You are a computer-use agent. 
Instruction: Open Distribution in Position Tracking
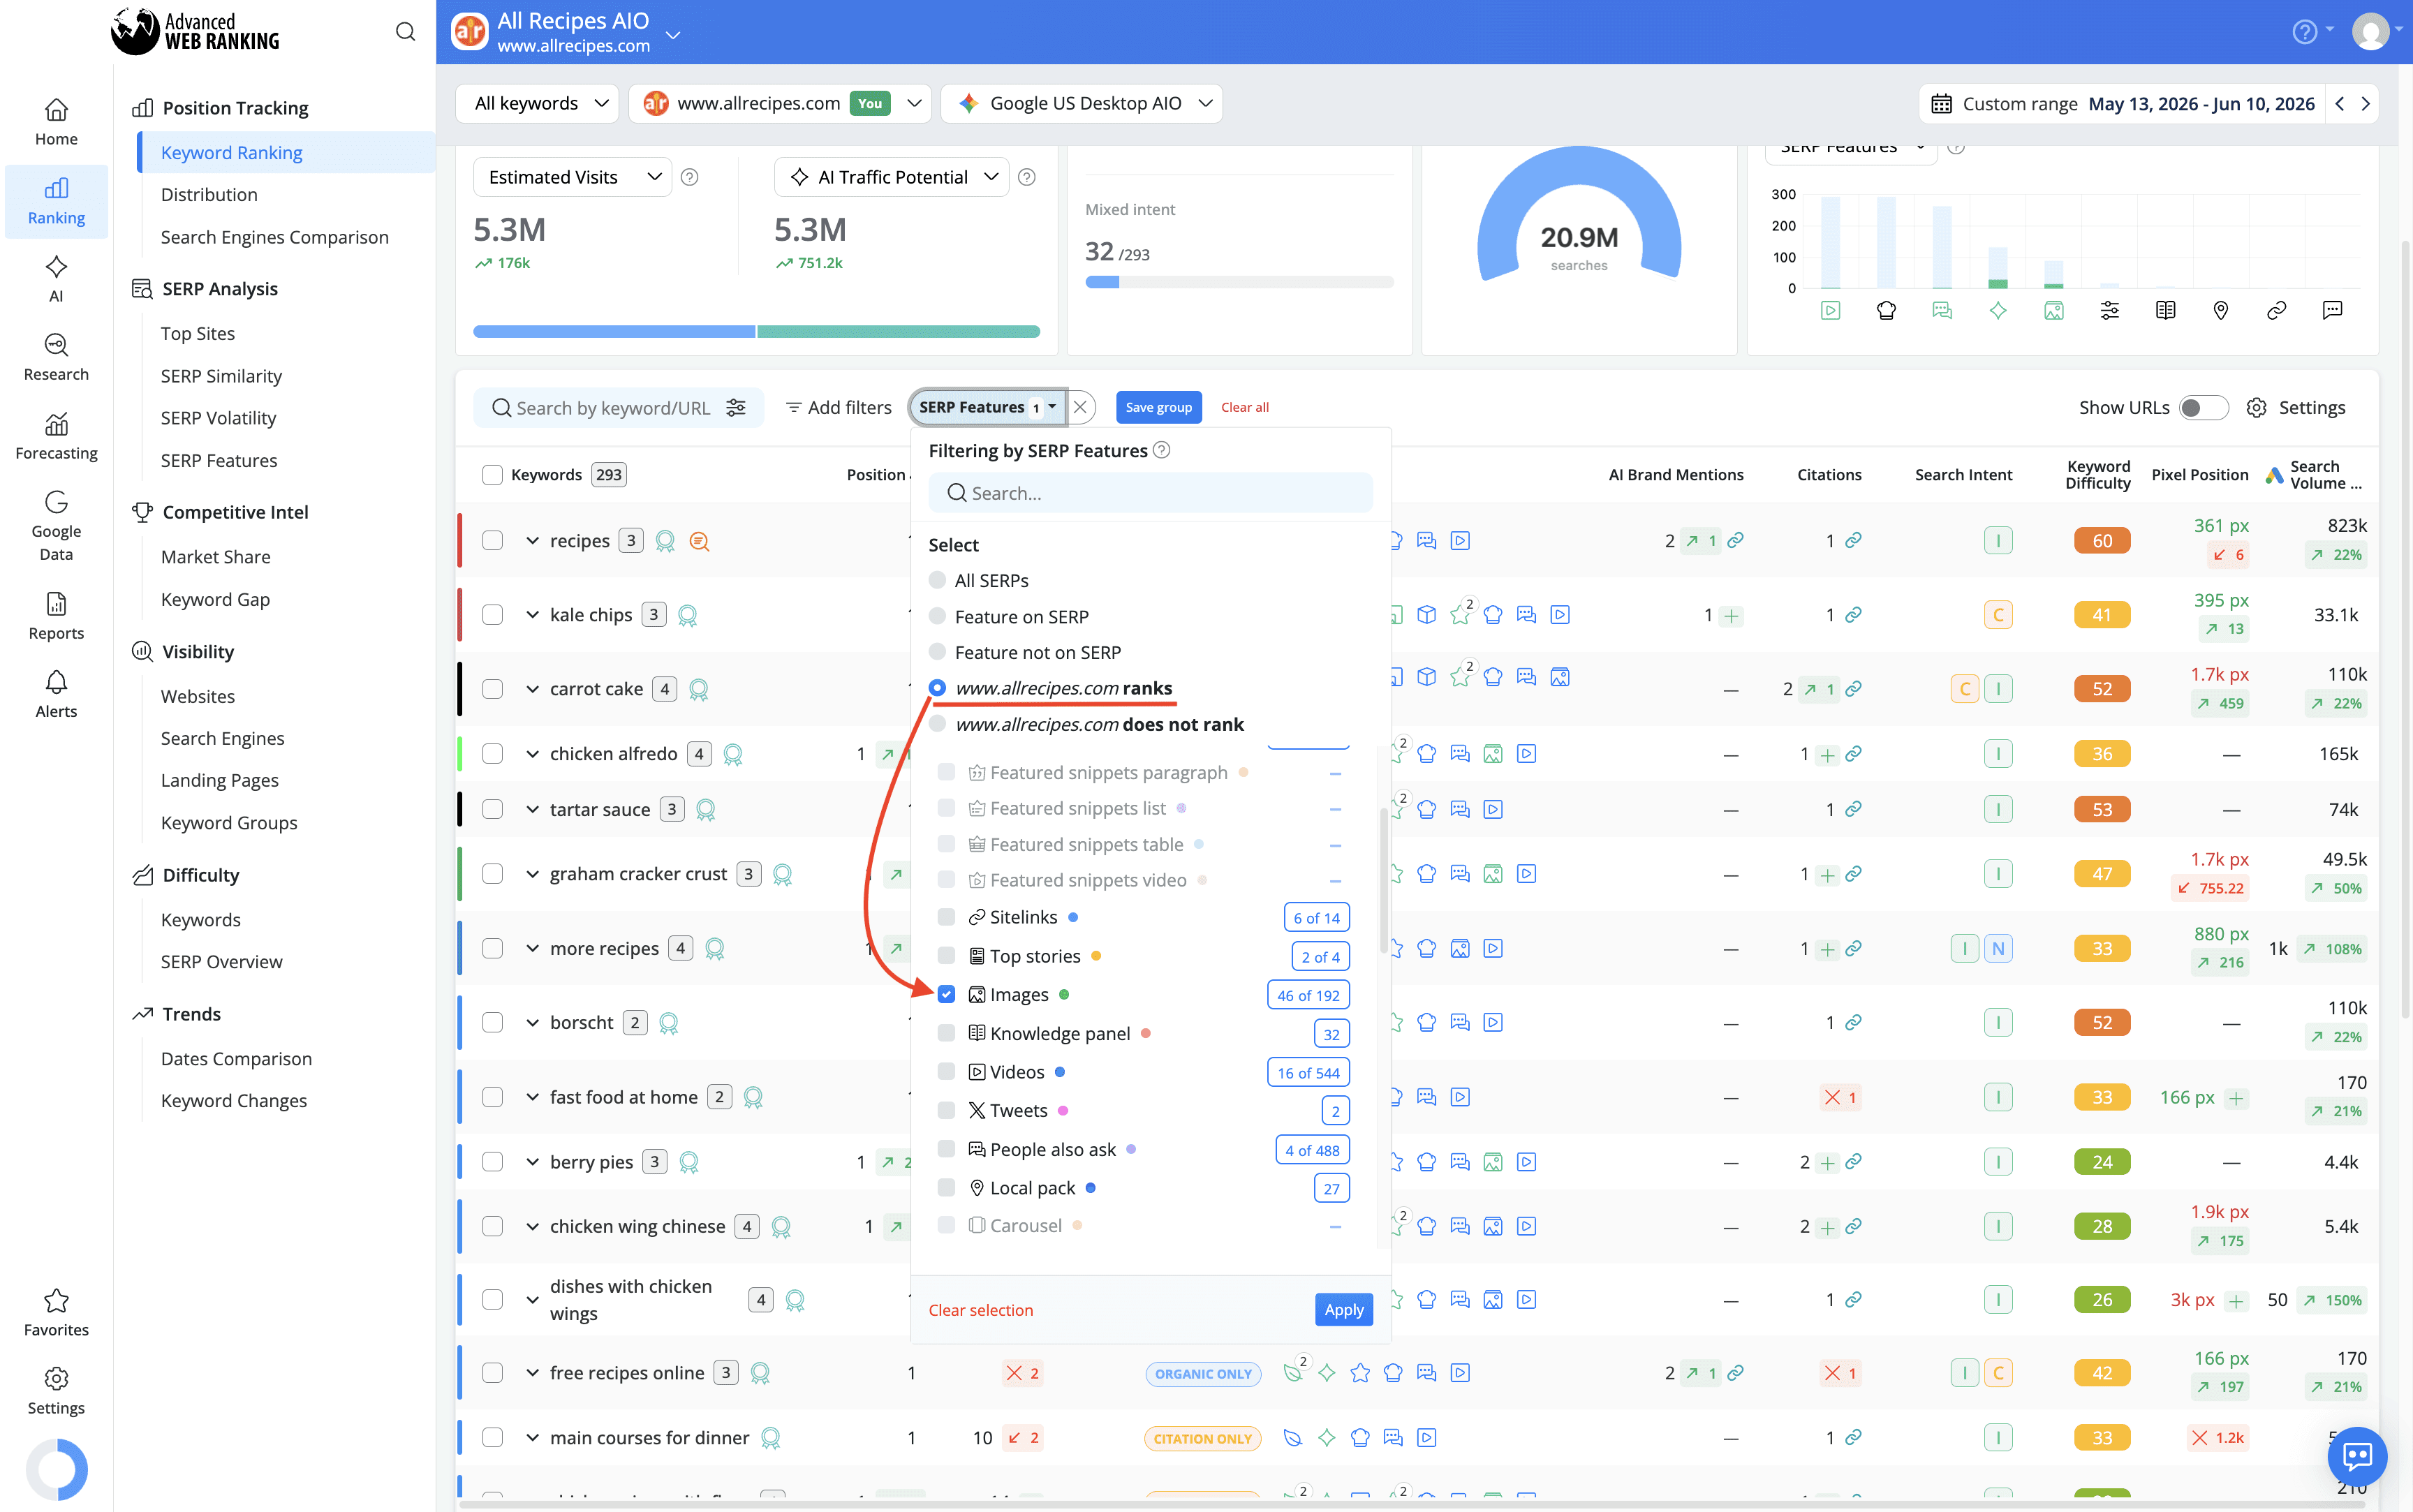coord(209,194)
